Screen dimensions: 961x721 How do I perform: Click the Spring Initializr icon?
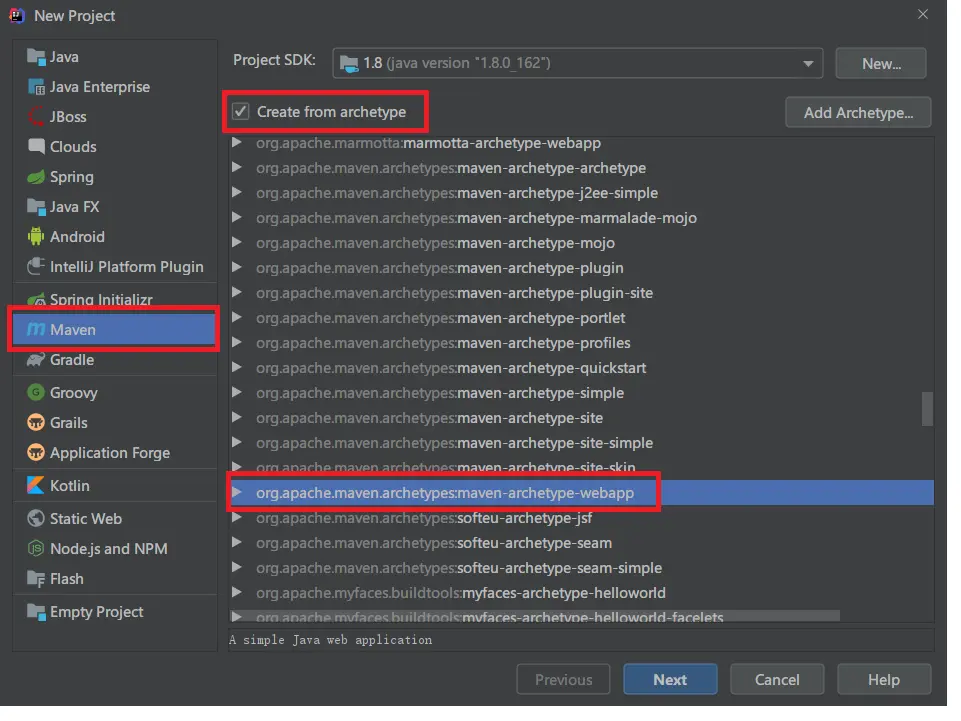pos(36,301)
